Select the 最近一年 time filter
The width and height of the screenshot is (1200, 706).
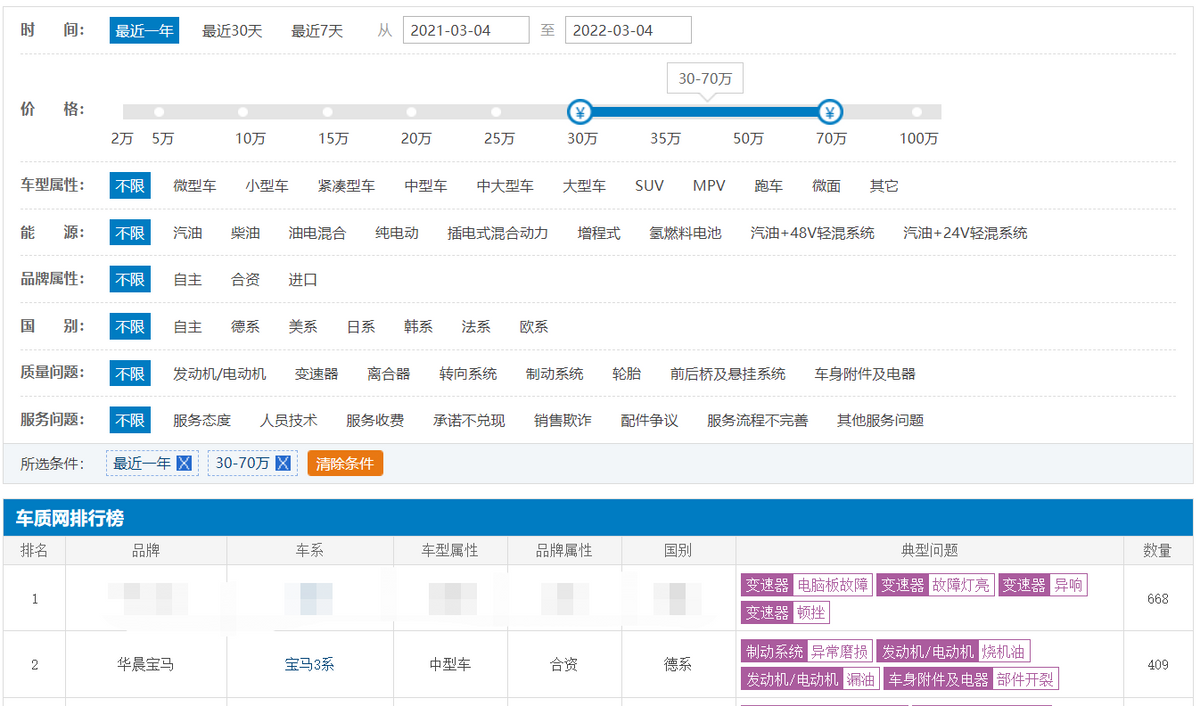pos(144,31)
